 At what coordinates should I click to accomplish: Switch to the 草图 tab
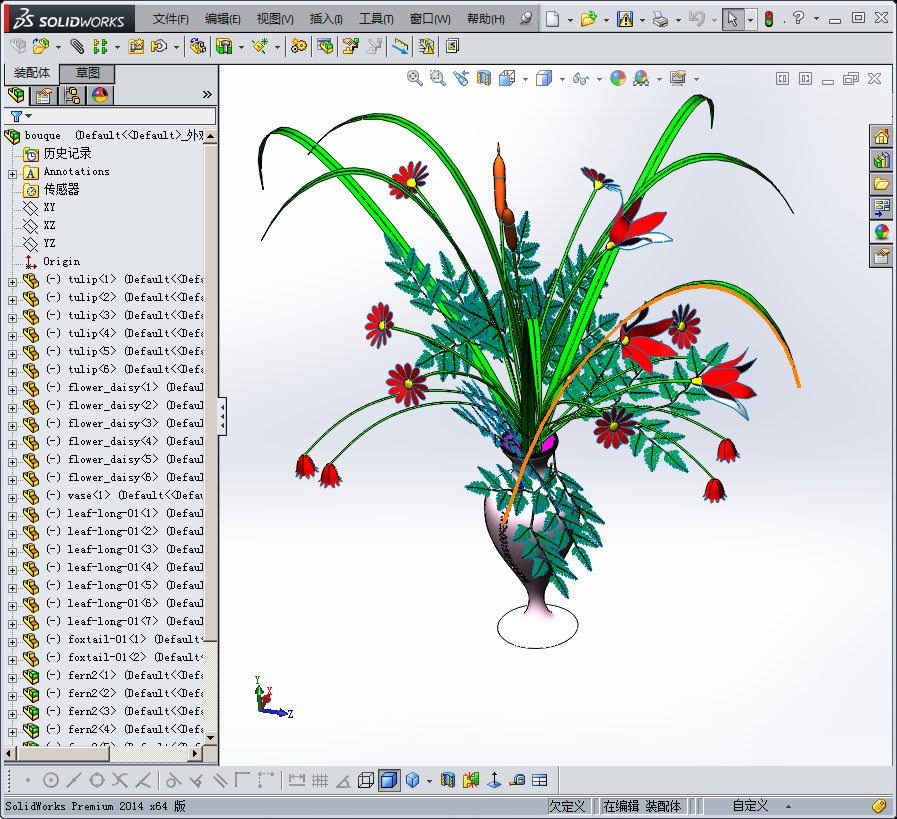click(88, 73)
